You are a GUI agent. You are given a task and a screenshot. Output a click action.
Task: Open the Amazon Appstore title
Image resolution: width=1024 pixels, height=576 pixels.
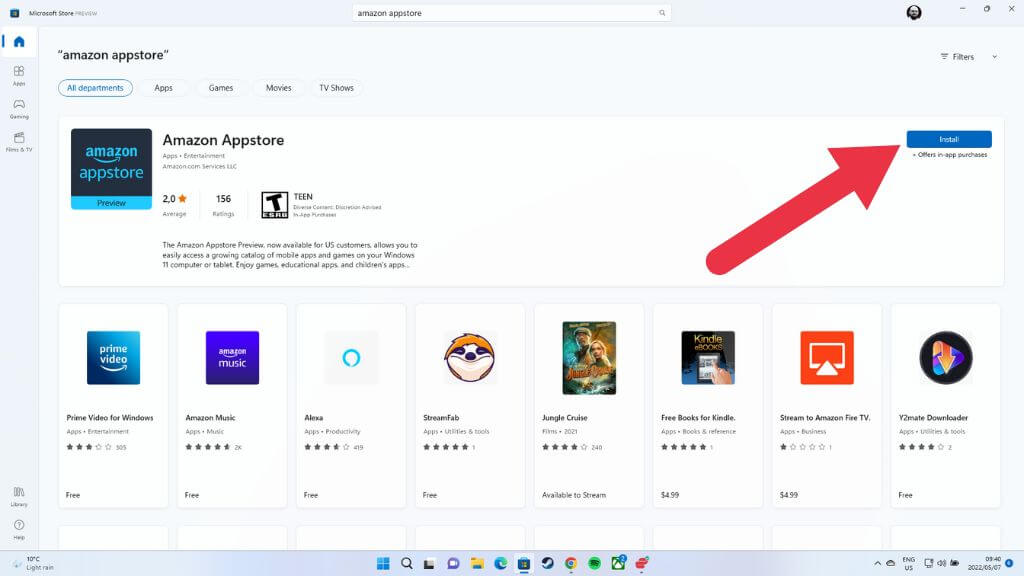tap(223, 140)
